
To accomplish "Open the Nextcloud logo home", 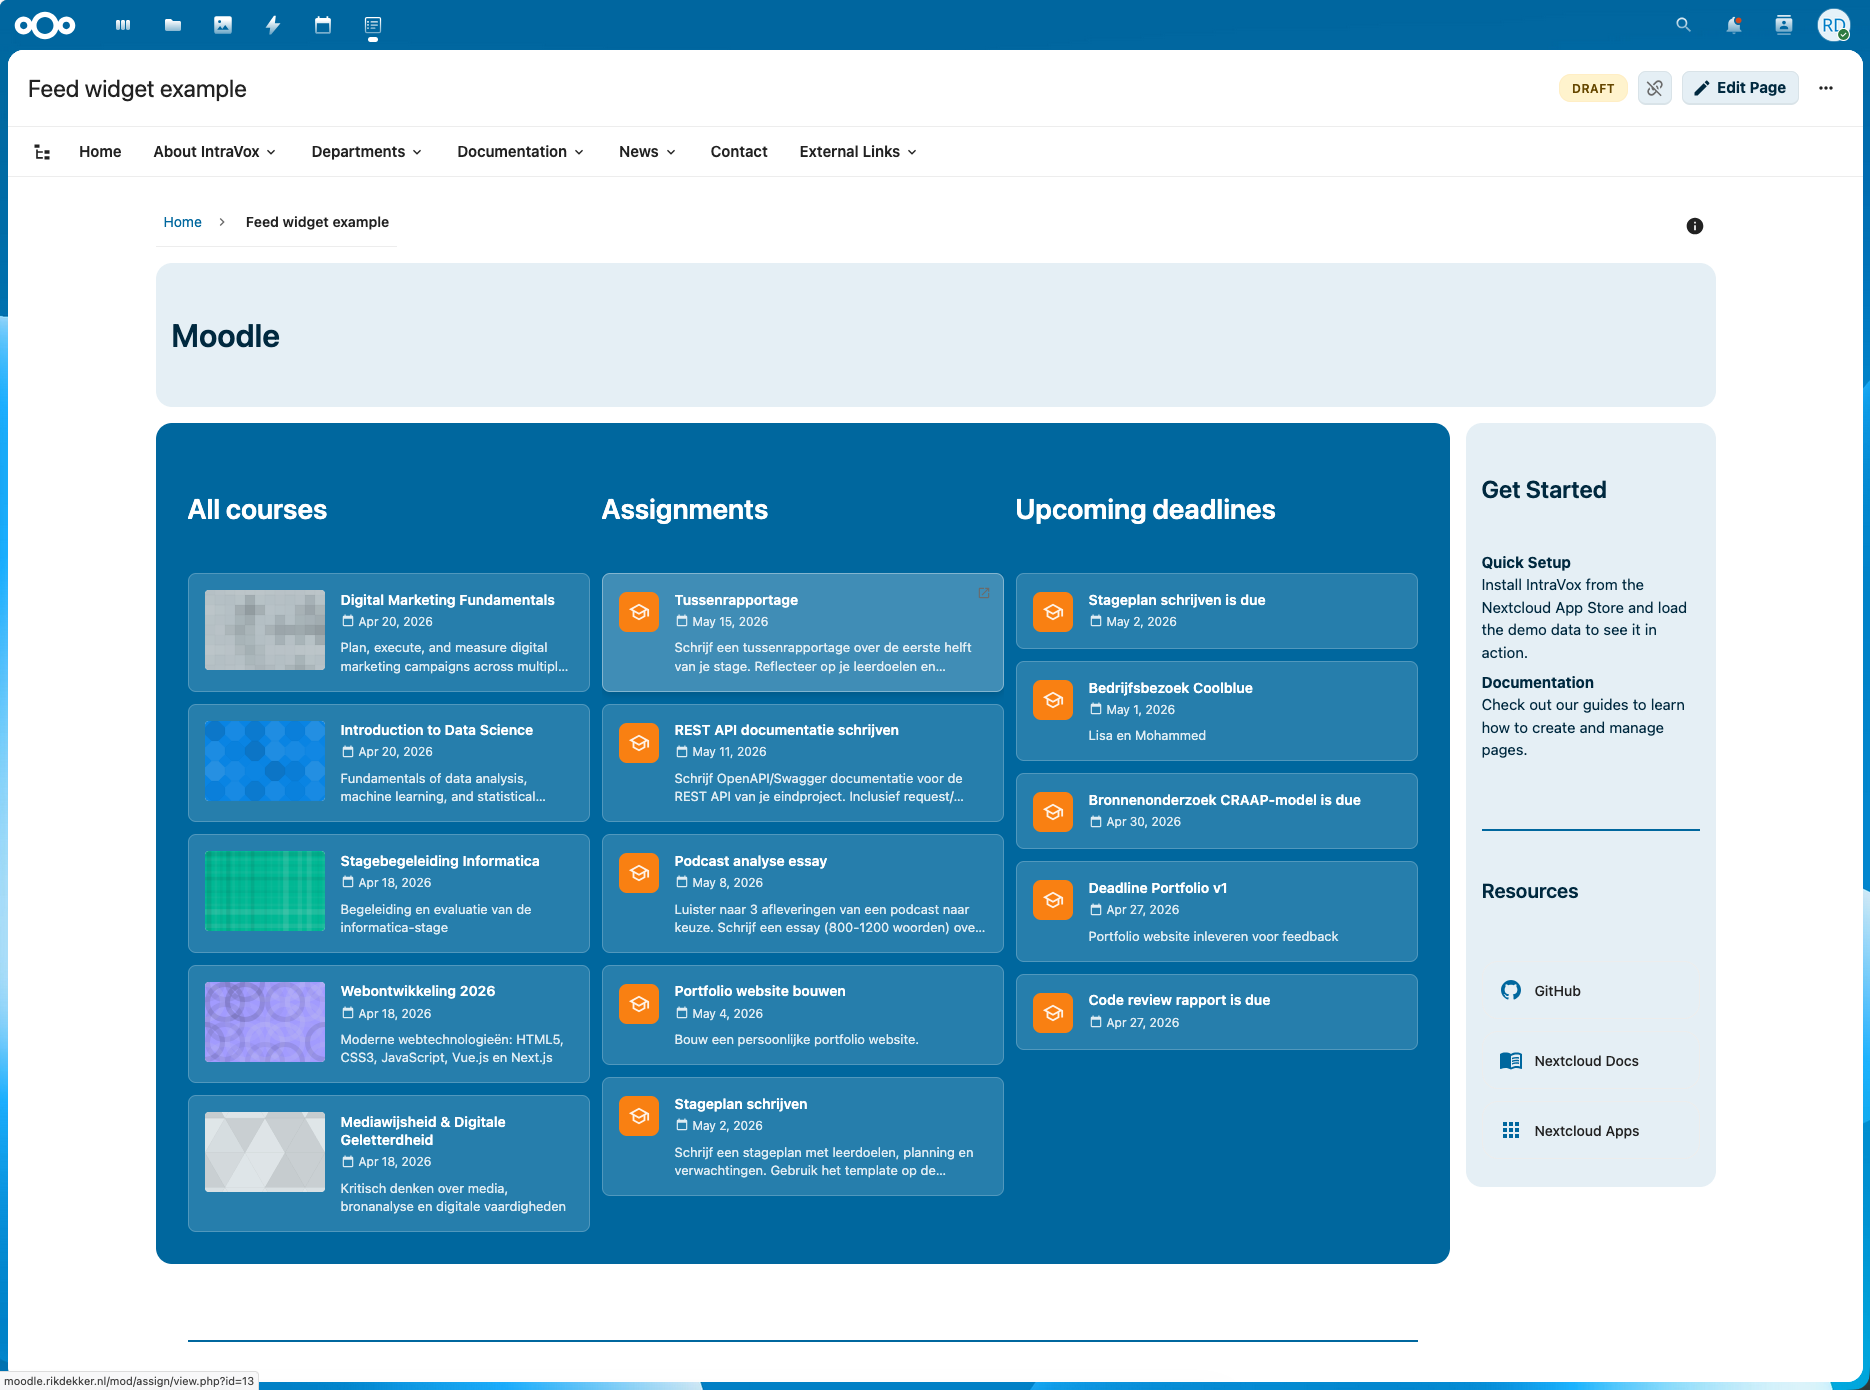I will tap(45, 25).
